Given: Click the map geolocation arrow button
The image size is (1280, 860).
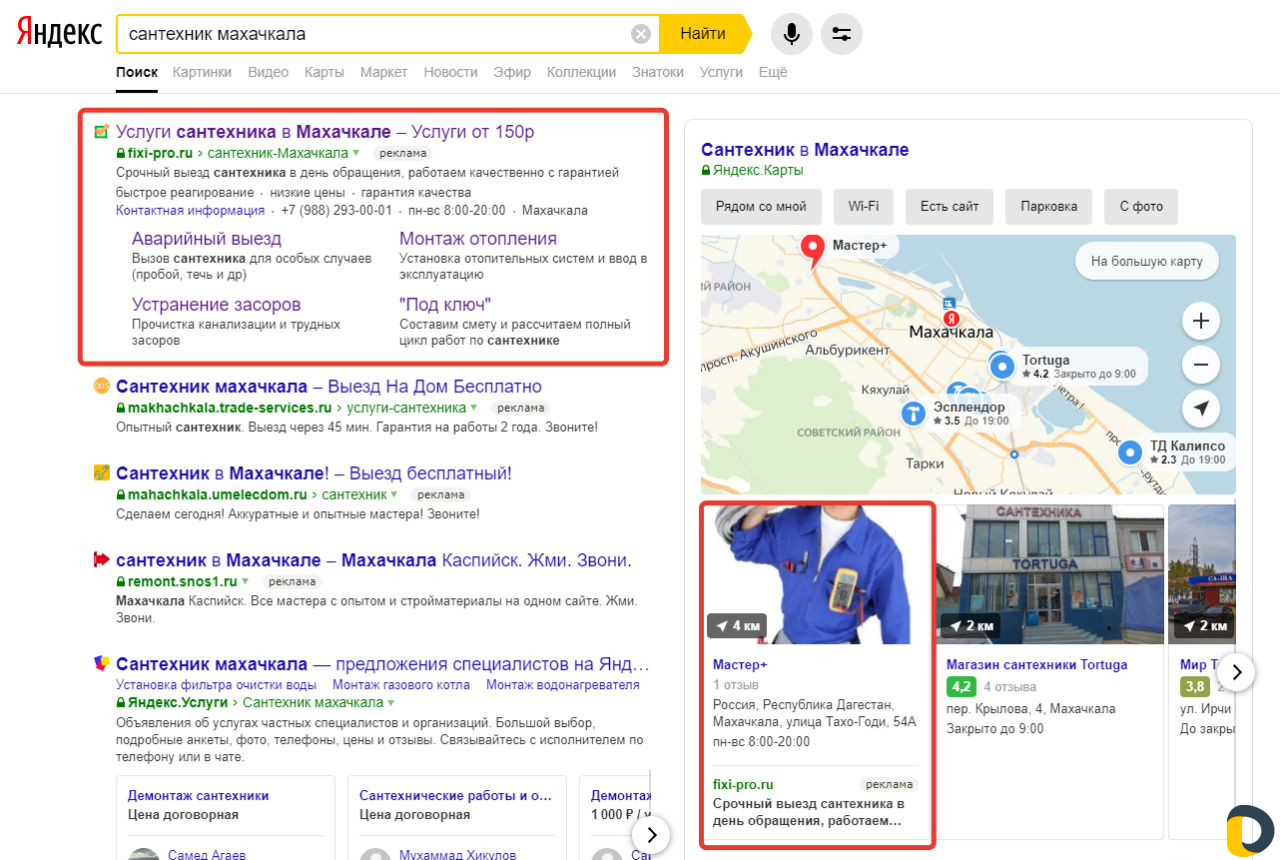Looking at the screenshot, I should (x=1201, y=408).
